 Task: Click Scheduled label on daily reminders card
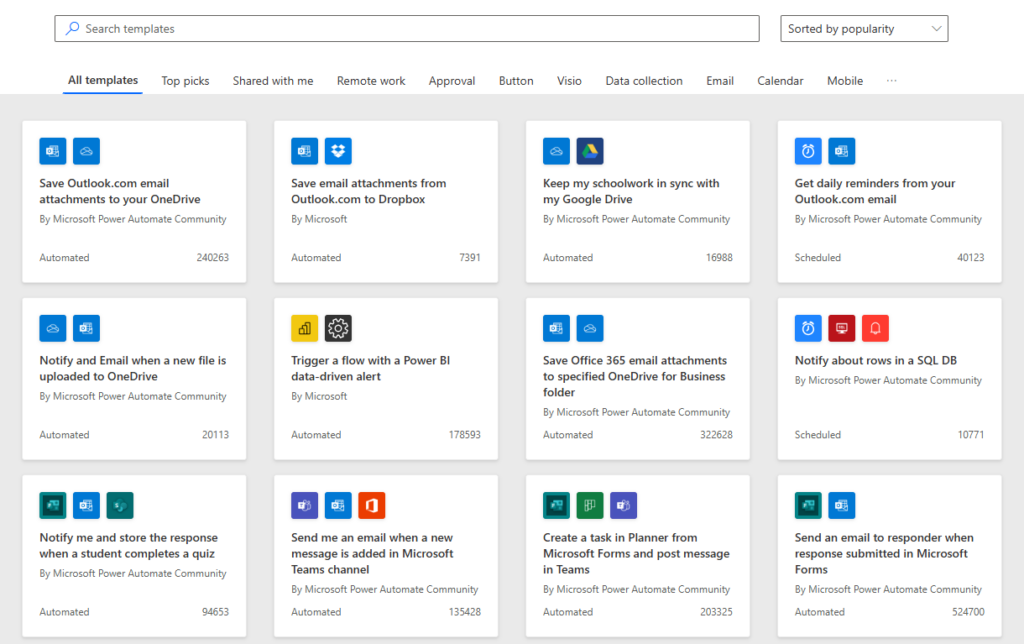tap(818, 257)
